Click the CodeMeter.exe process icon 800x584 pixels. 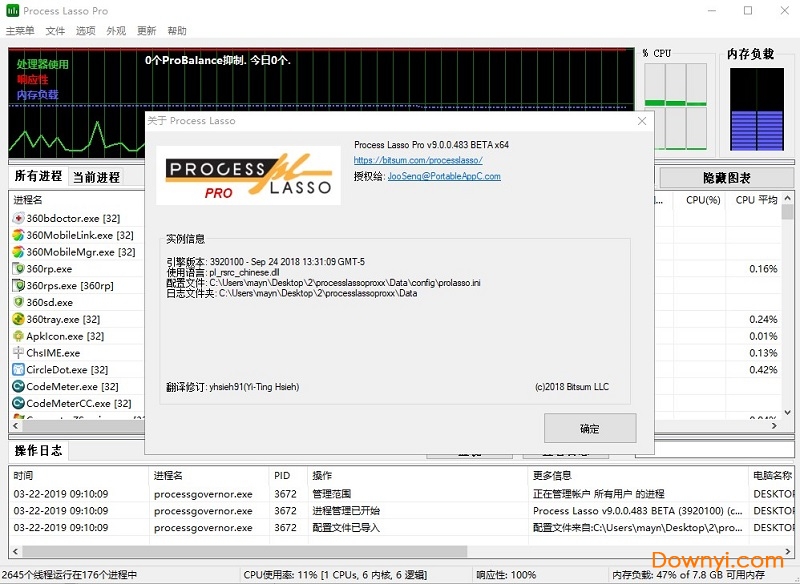(x=18, y=387)
